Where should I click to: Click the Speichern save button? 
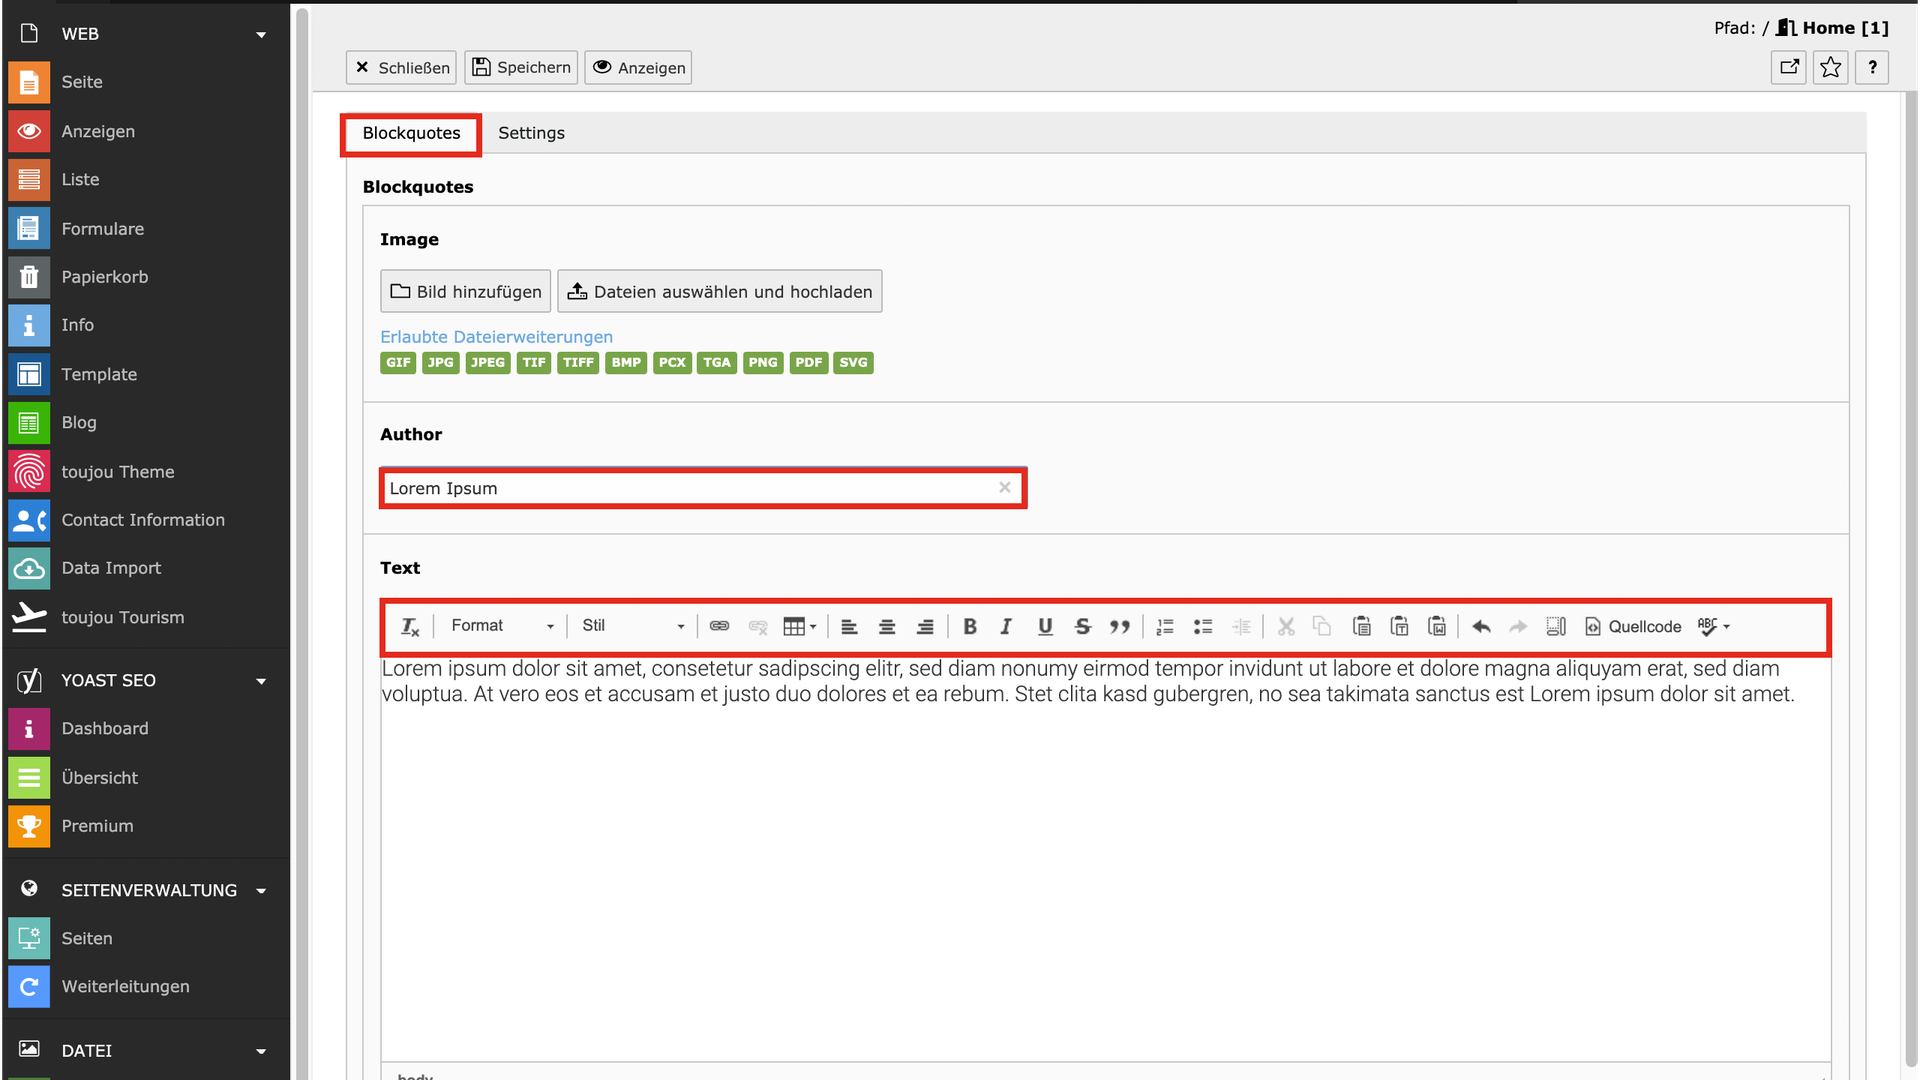[521, 68]
